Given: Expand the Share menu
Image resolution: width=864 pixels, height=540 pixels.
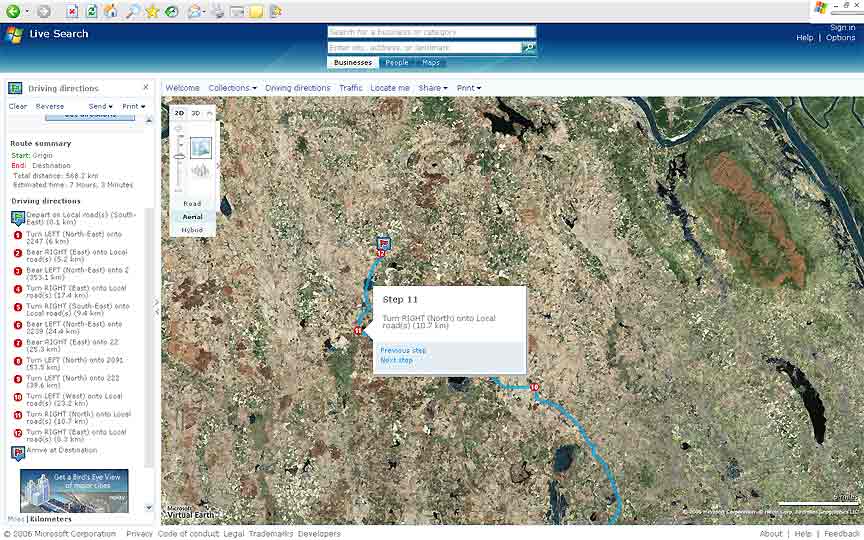Looking at the screenshot, I should pyautogui.click(x=433, y=88).
